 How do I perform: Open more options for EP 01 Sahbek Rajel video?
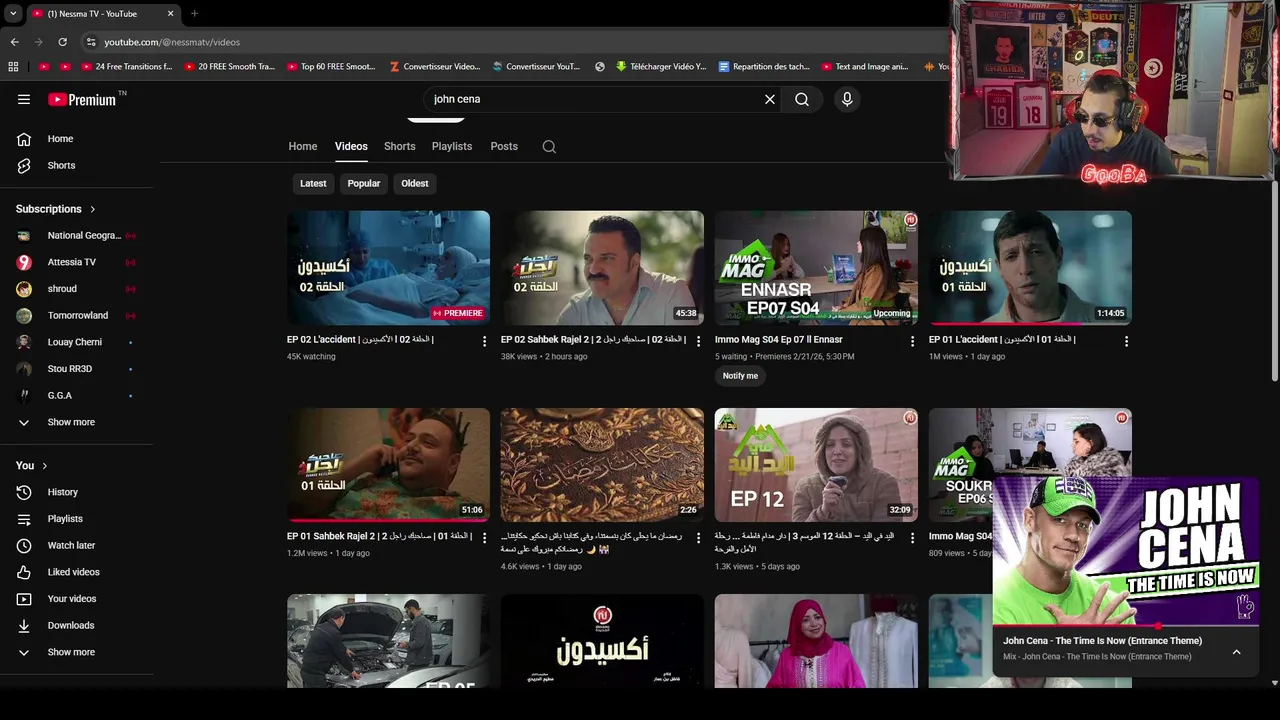(485, 538)
